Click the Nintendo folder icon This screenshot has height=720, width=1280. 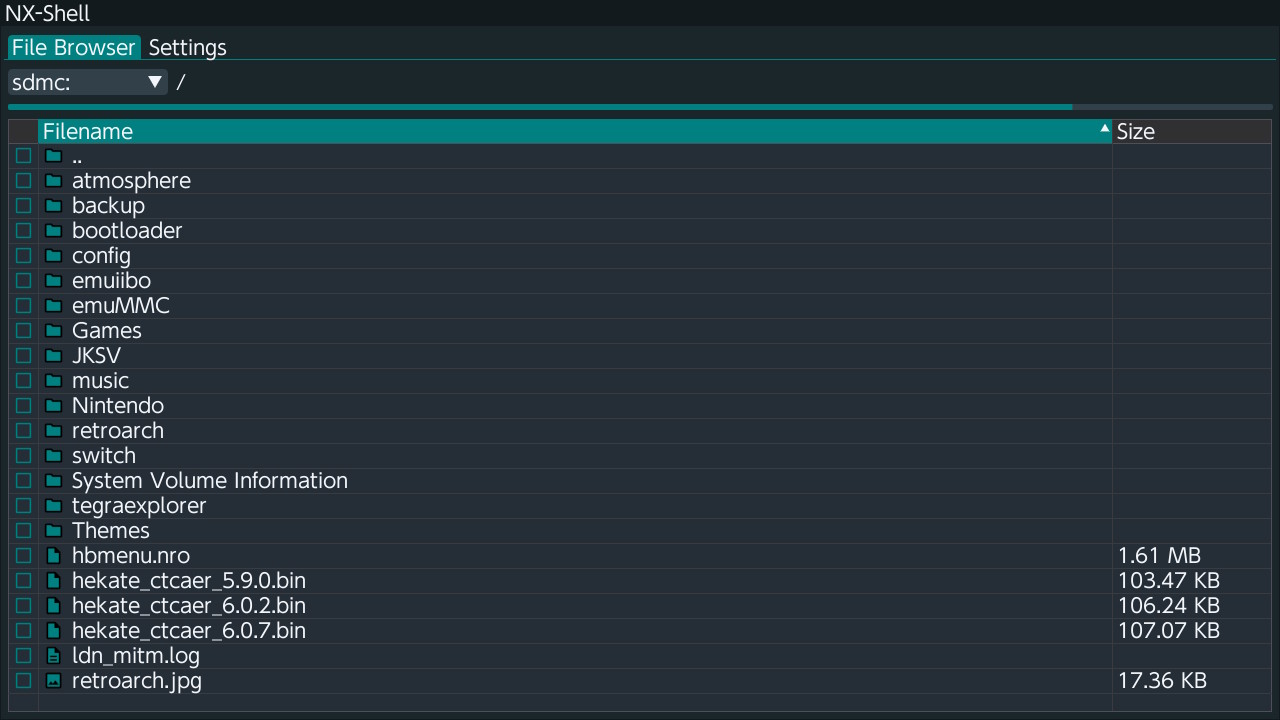click(54, 406)
